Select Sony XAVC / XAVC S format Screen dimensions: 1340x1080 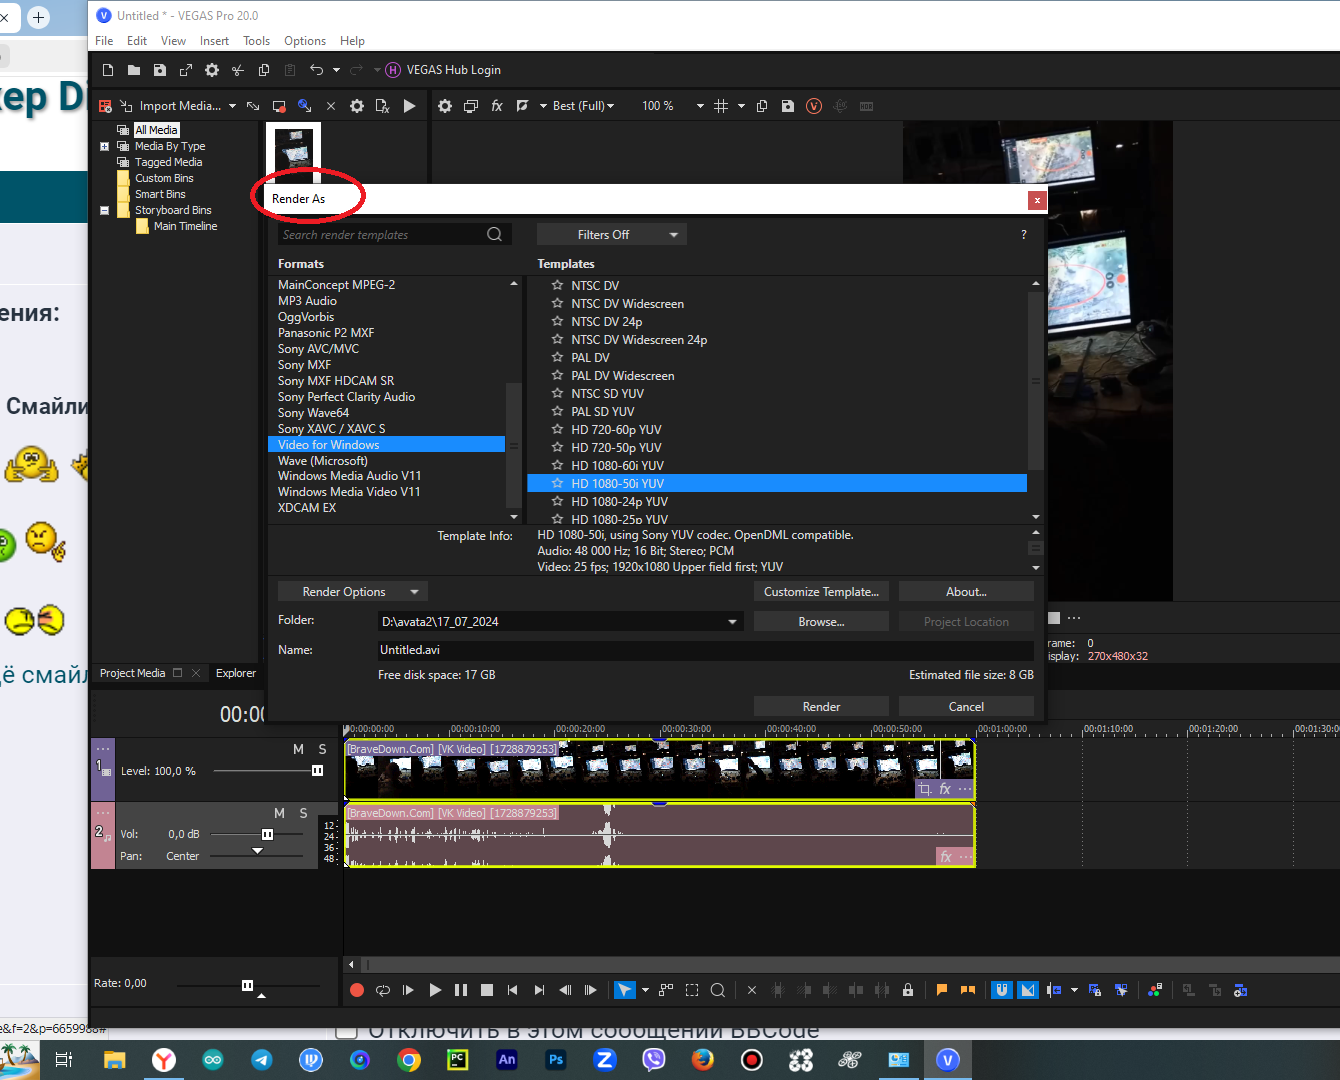coord(331,429)
